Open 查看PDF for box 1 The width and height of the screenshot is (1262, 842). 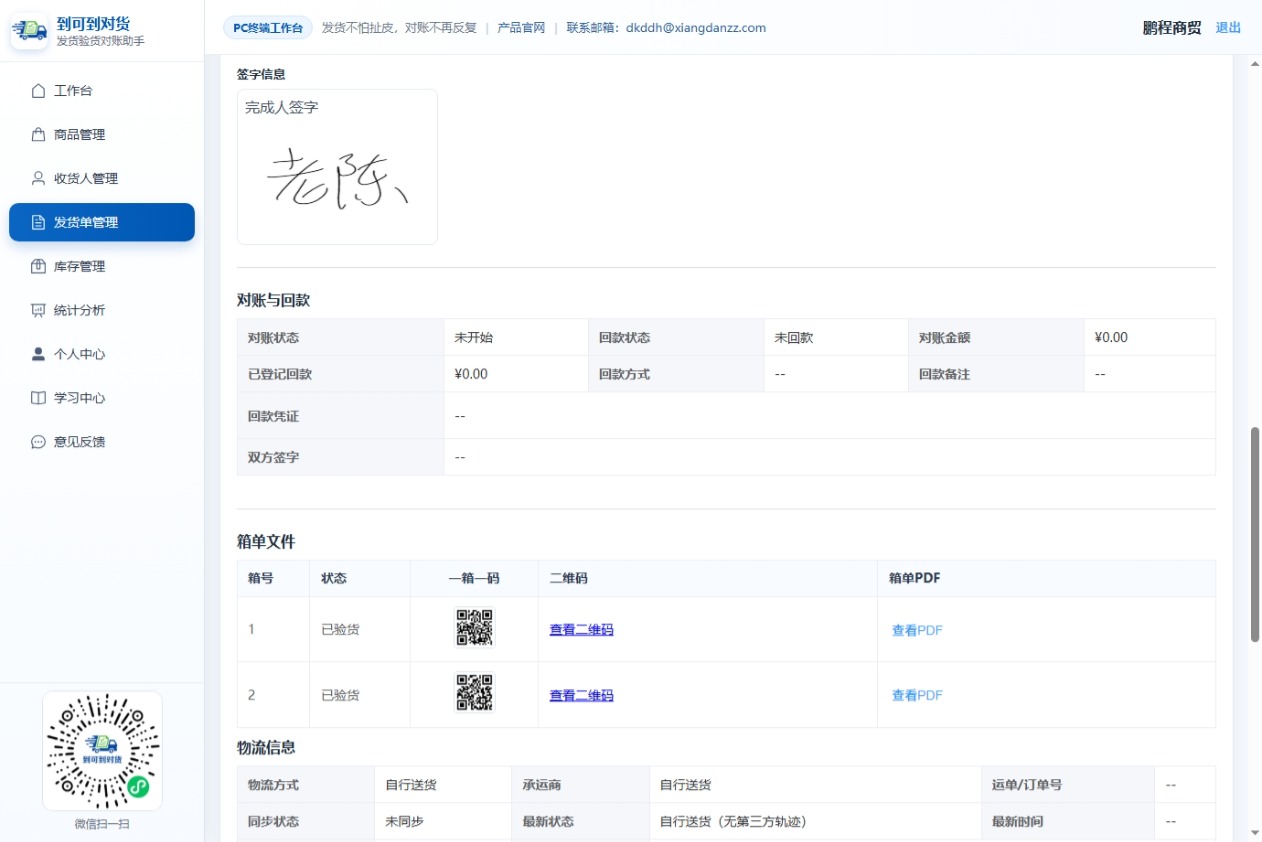click(917, 630)
